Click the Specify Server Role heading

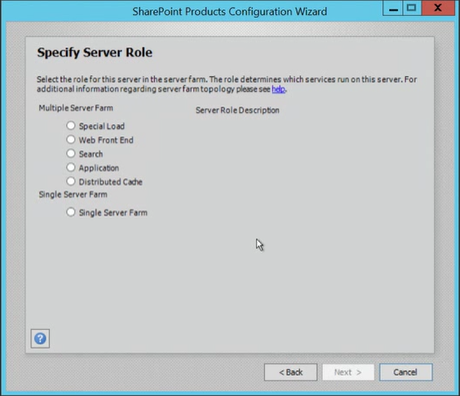95,53
